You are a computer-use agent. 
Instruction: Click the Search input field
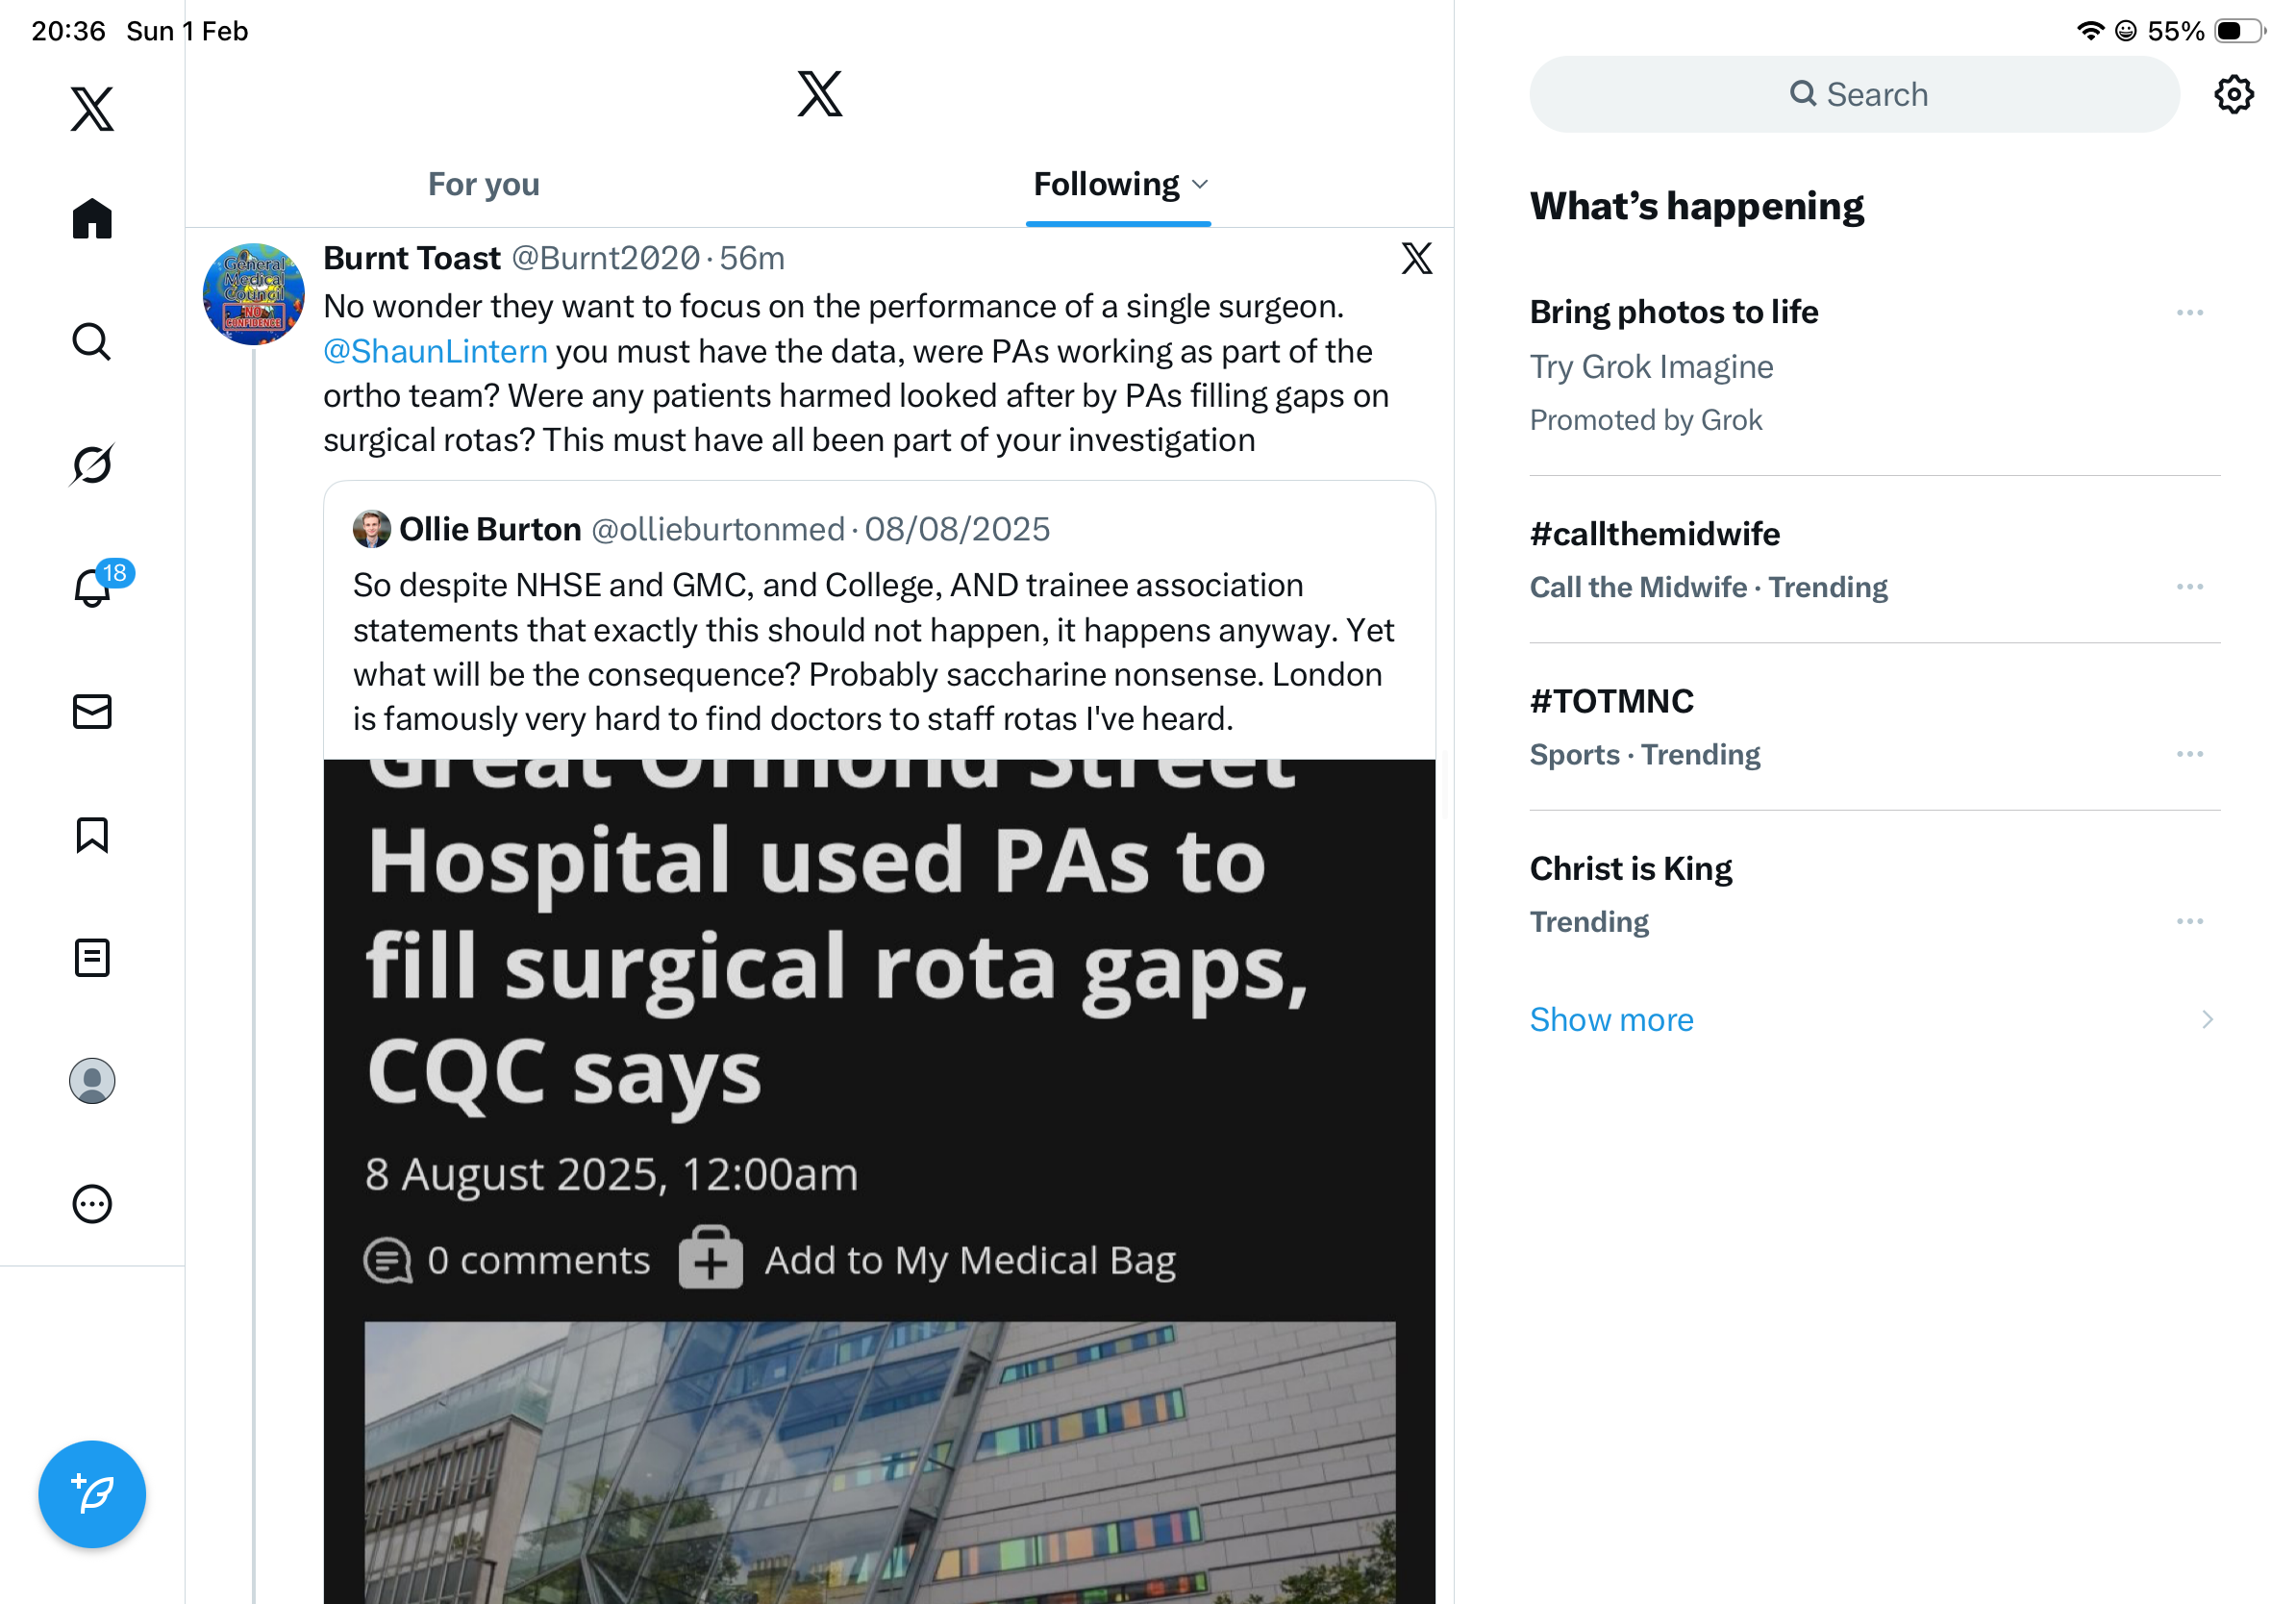coord(1854,95)
